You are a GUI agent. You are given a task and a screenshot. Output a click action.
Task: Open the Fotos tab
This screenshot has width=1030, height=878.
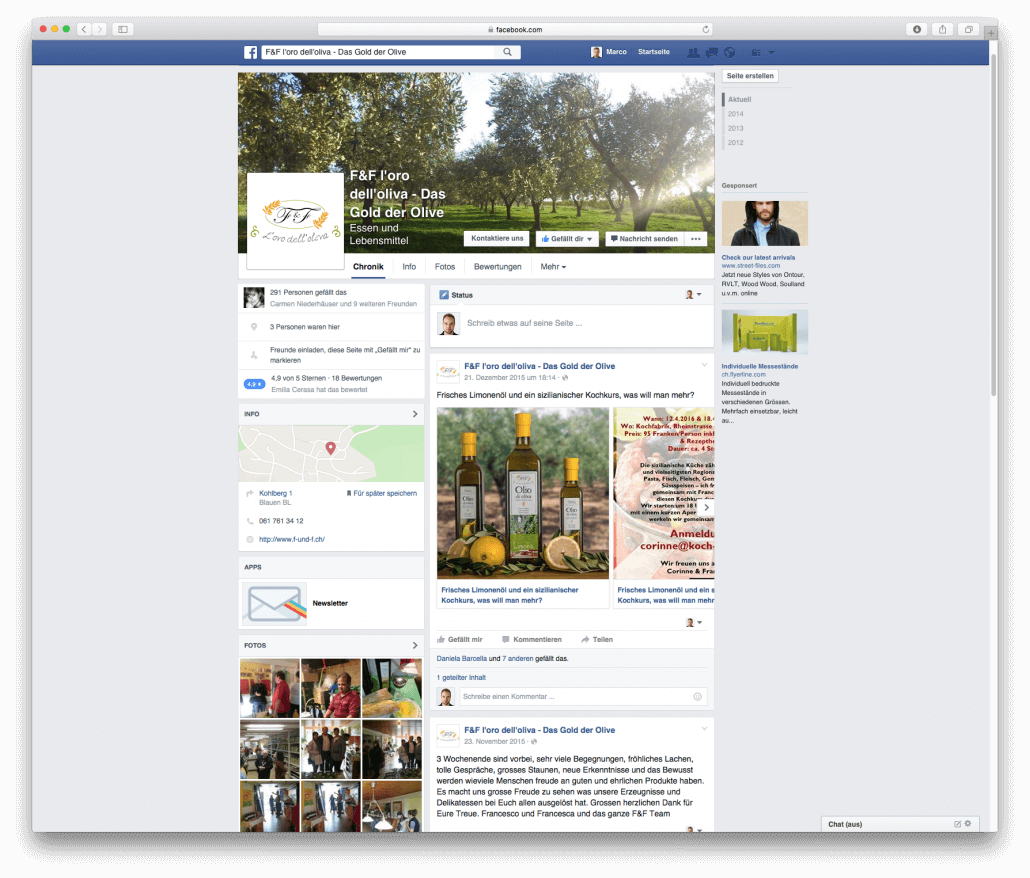[445, 267]
